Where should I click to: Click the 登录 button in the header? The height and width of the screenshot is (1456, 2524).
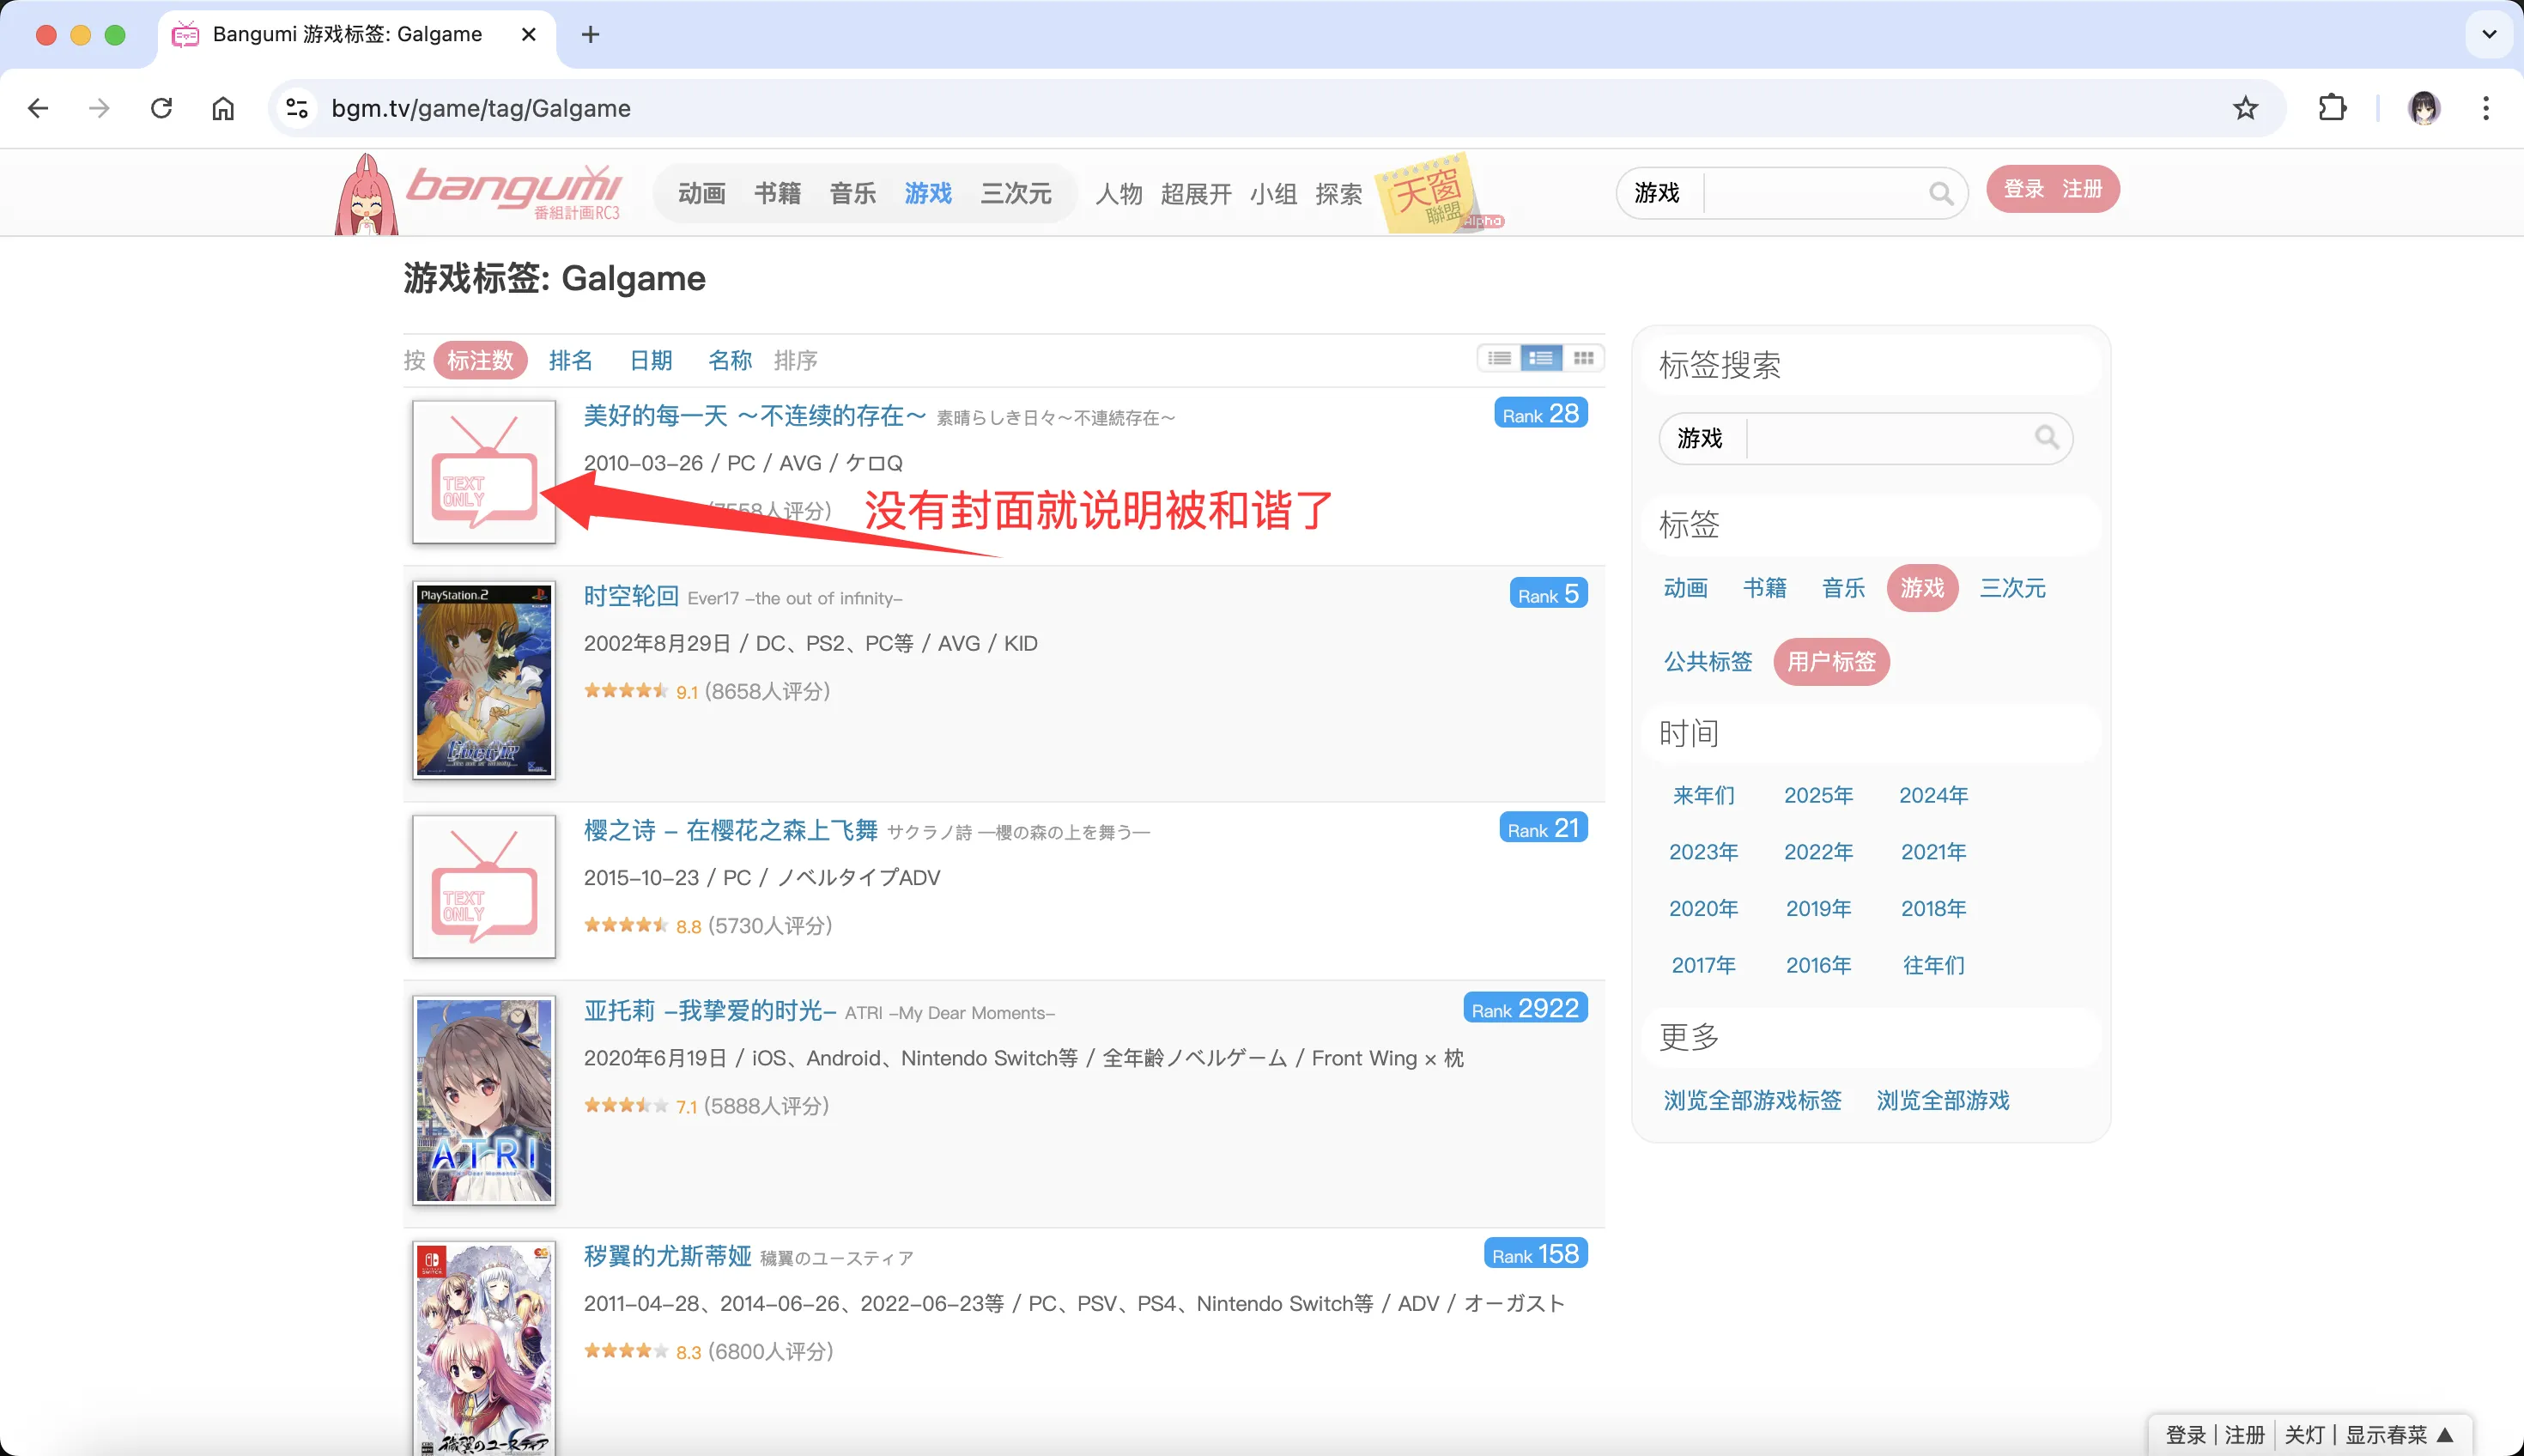tap(2024, 189)
